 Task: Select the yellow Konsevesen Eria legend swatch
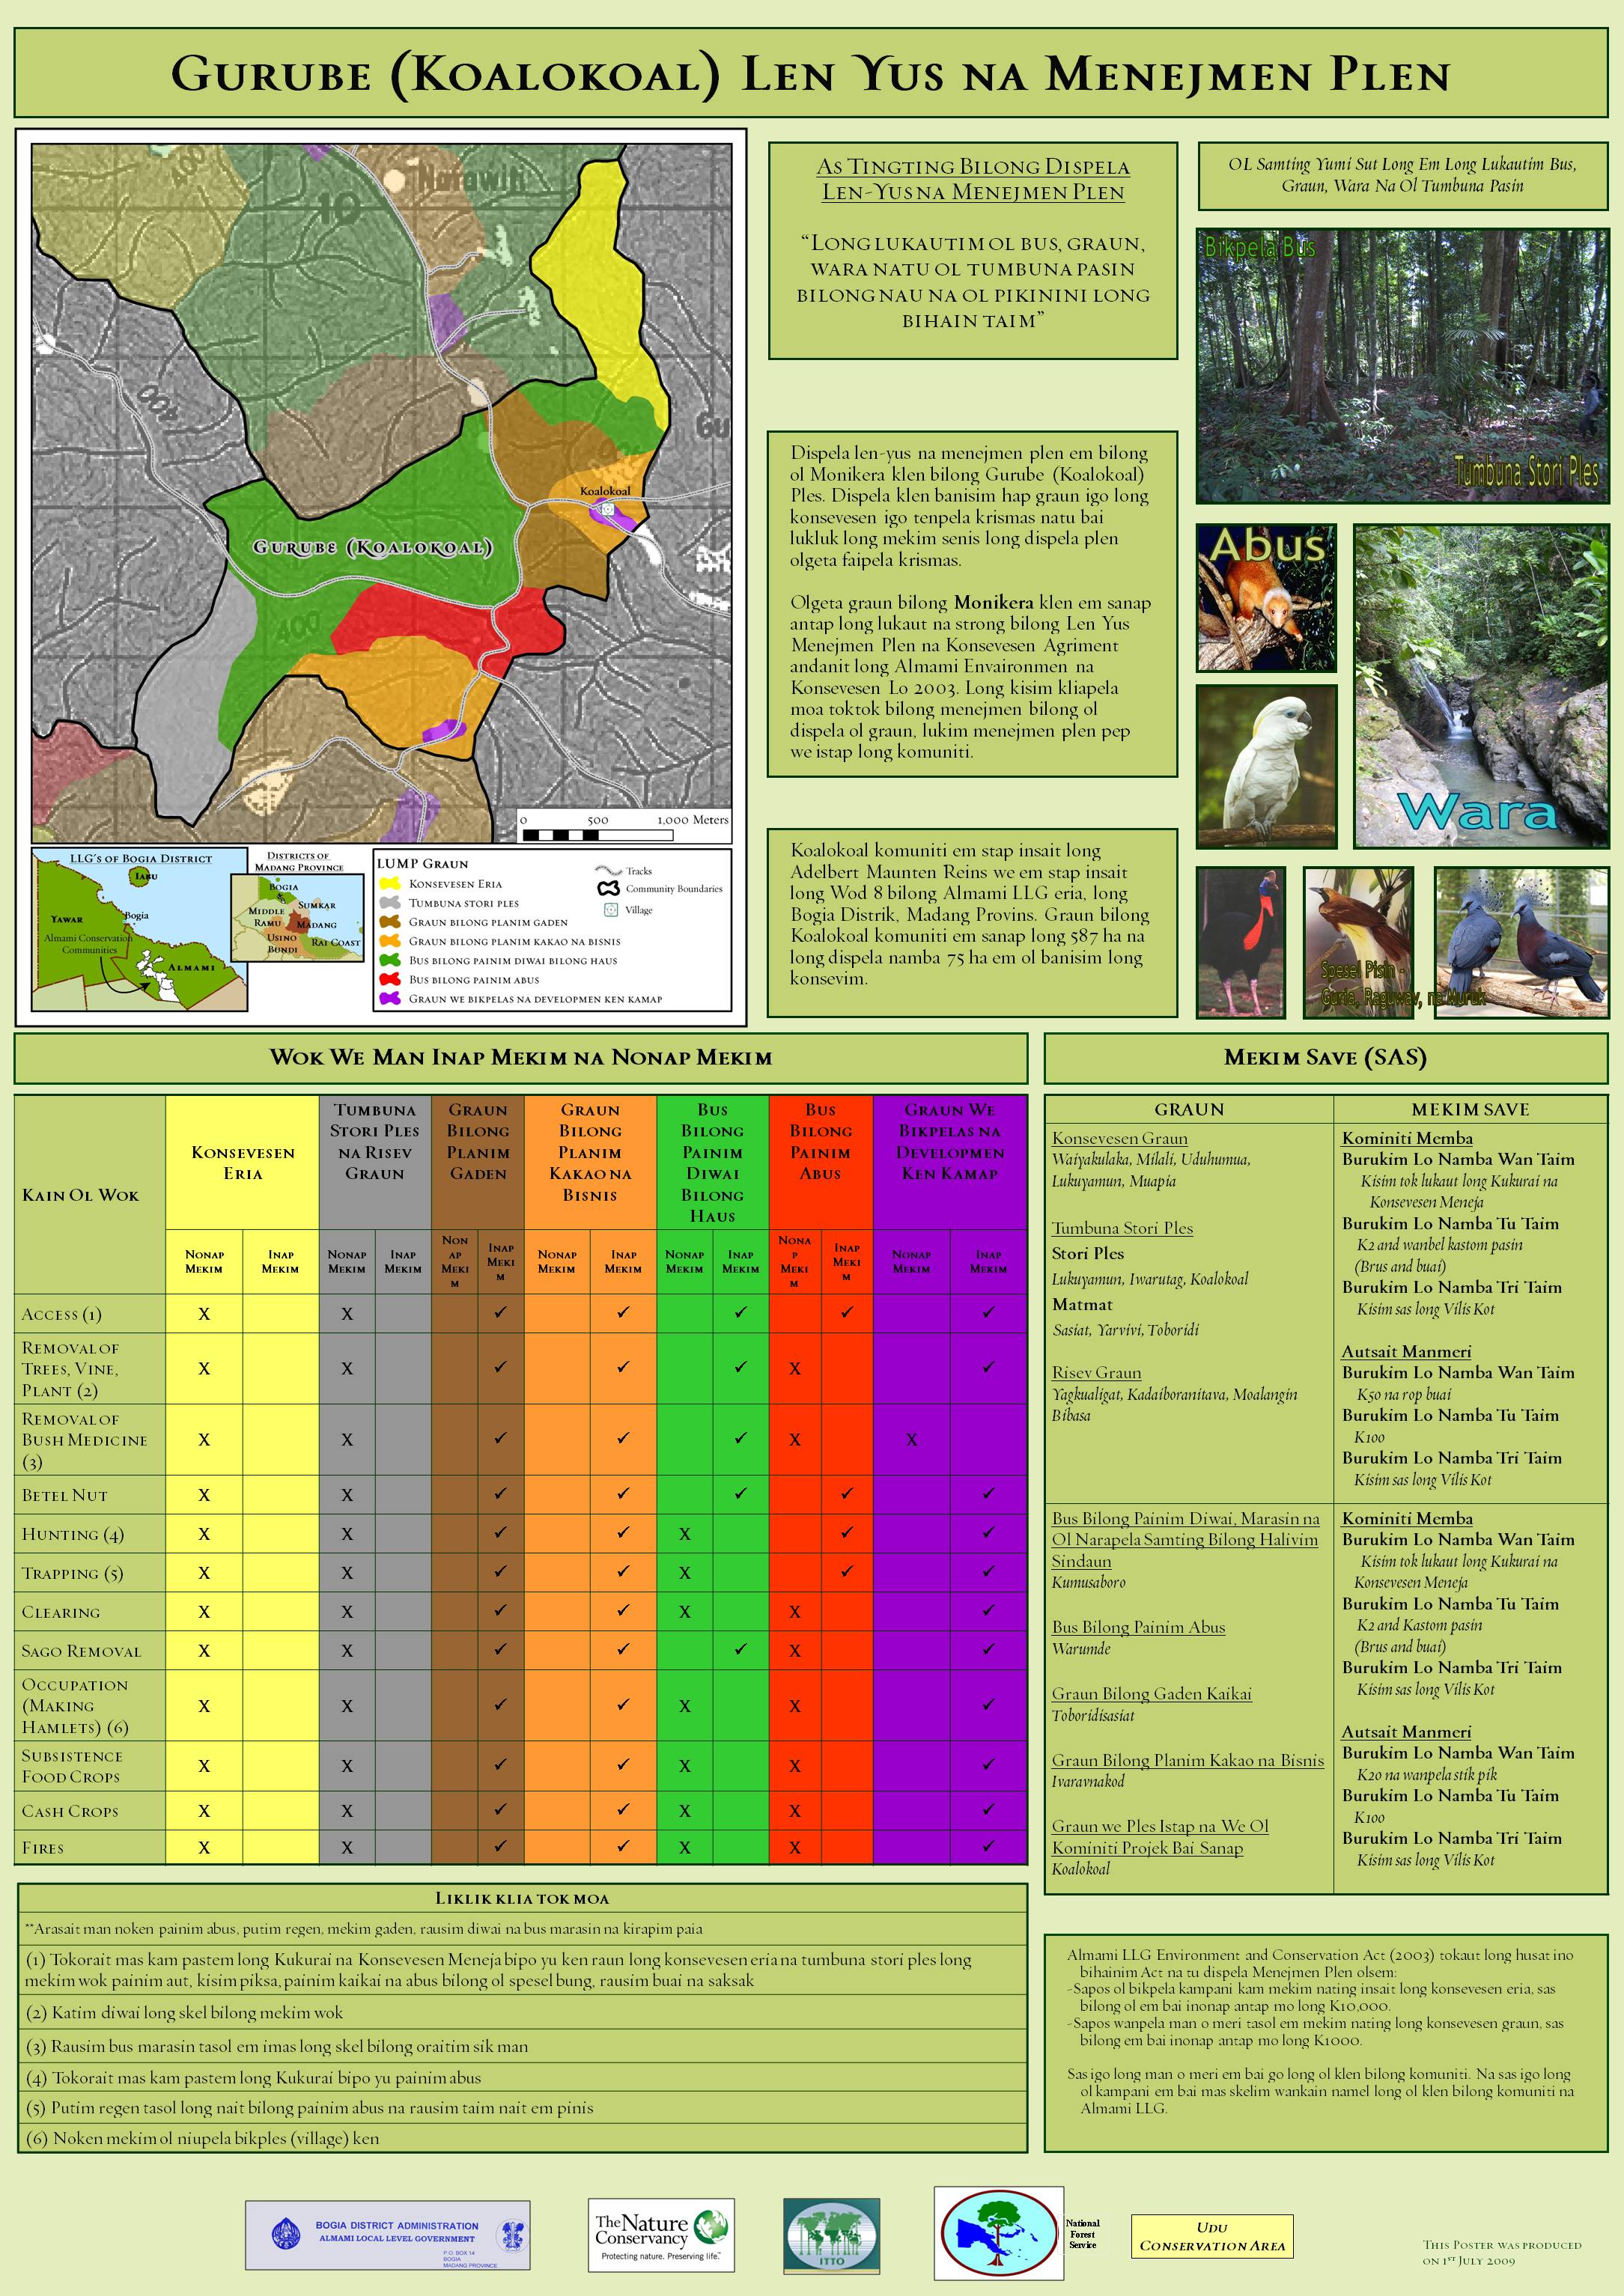coord(390,884)
